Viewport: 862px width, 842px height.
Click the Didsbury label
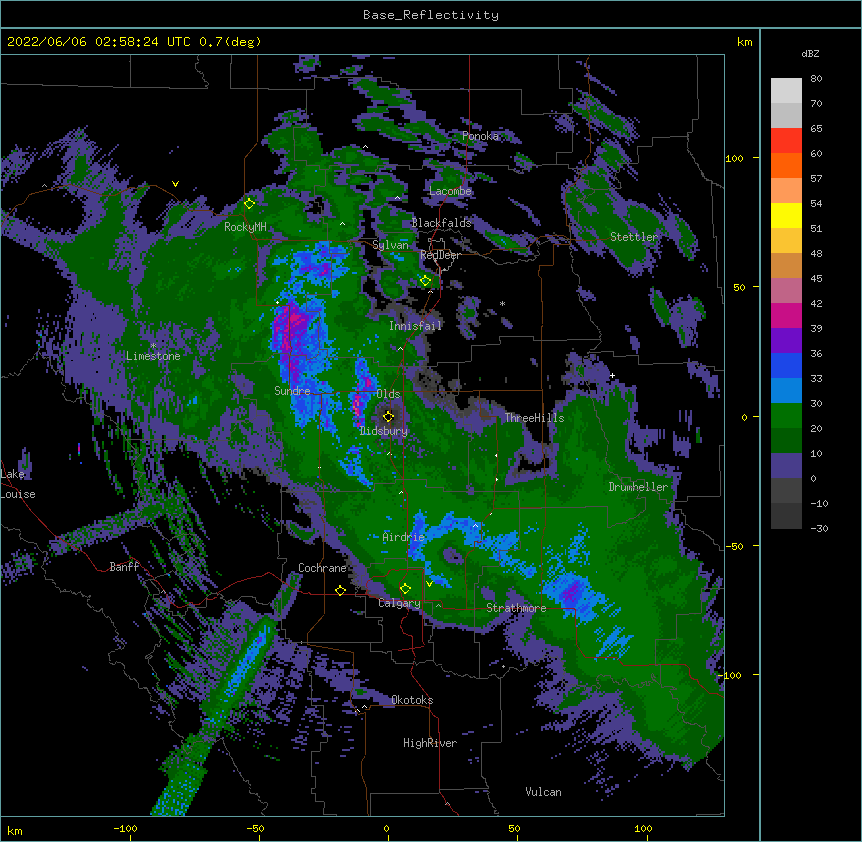click(384, 431)
